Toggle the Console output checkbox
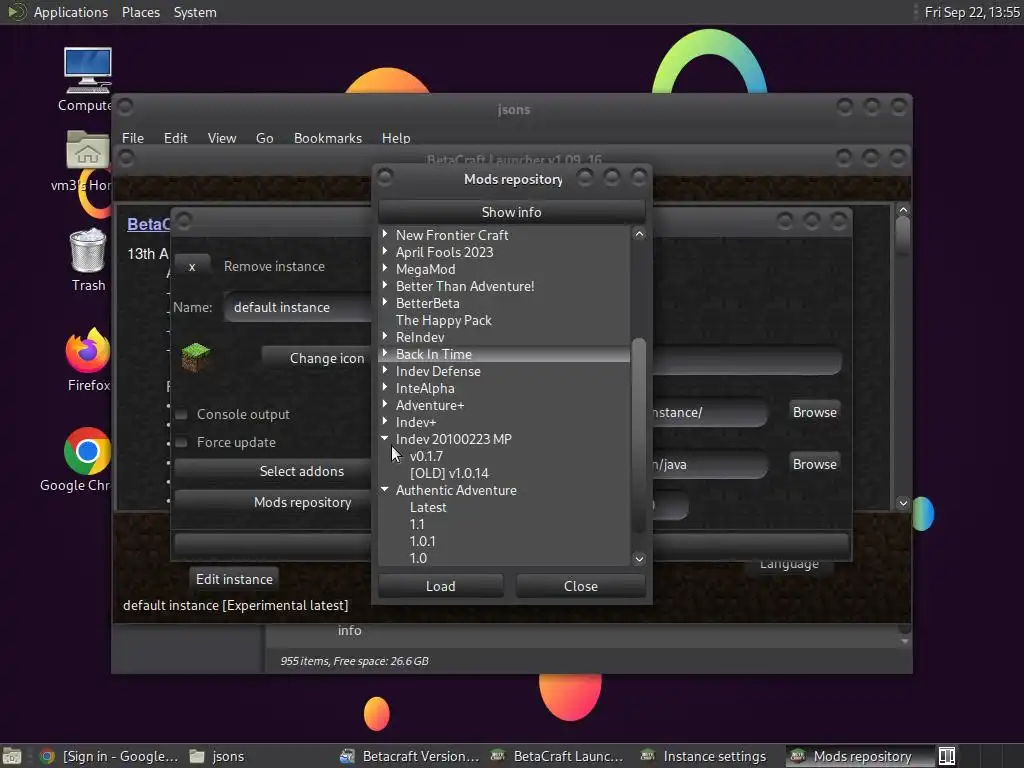Viewport: 1024px width, 768px height. point(182,415)
